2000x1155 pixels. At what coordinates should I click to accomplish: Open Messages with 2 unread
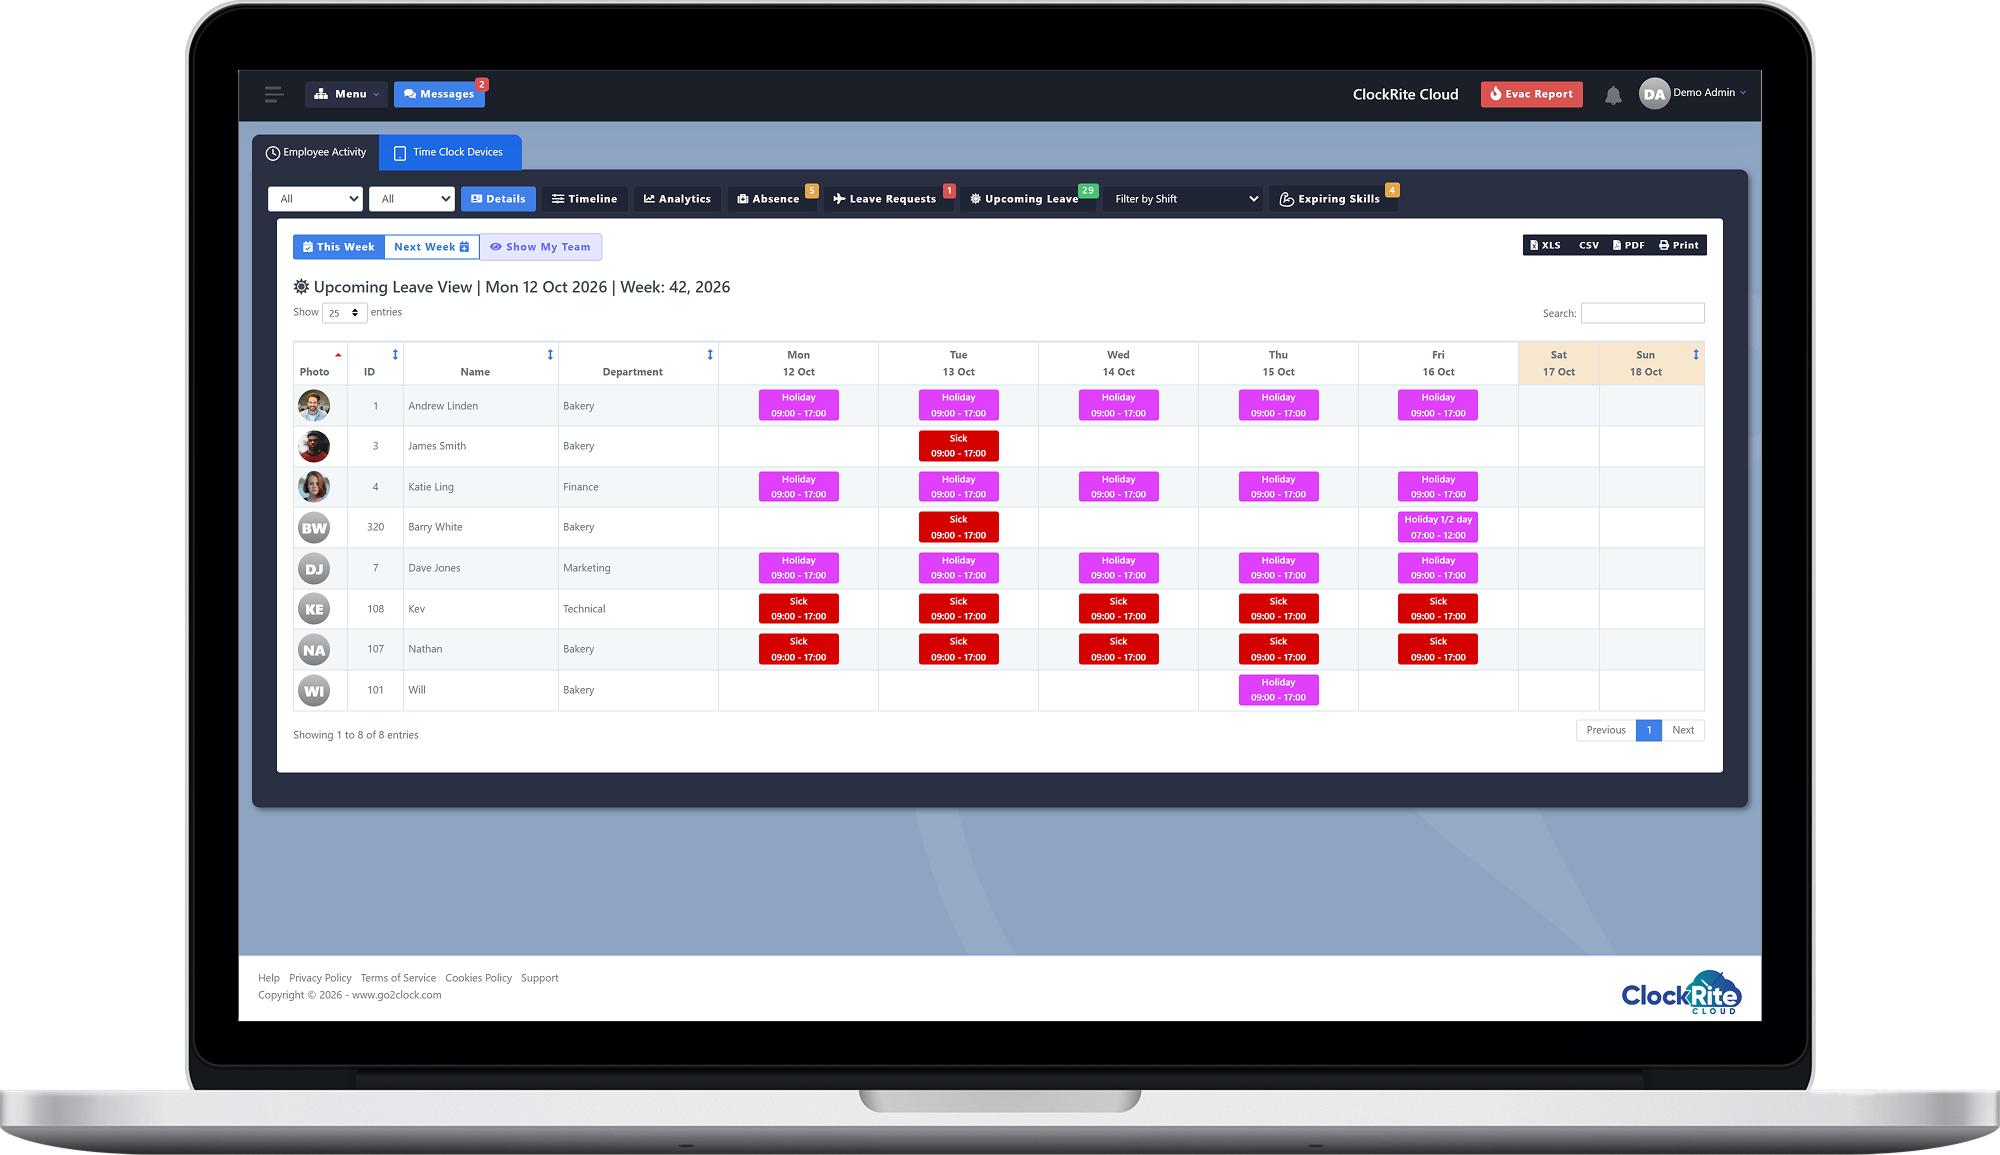tap(439, 94)
